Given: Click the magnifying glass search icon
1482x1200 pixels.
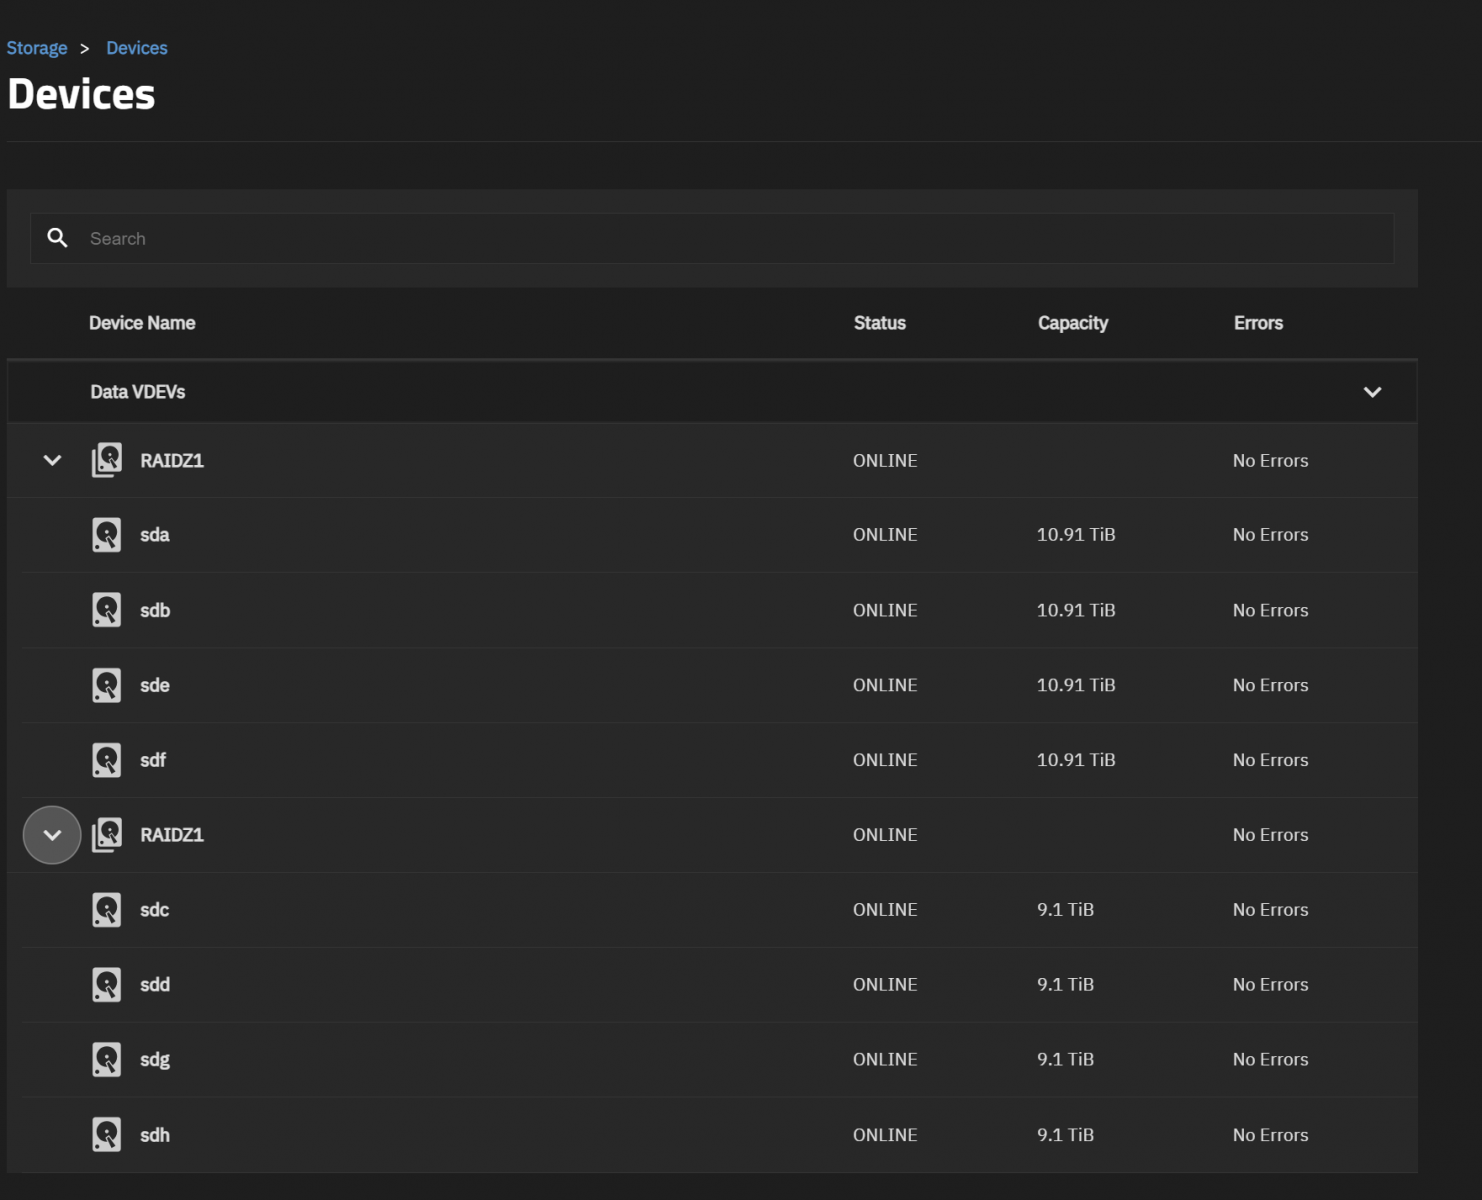Looking at the screenshot, I should 58,238.
